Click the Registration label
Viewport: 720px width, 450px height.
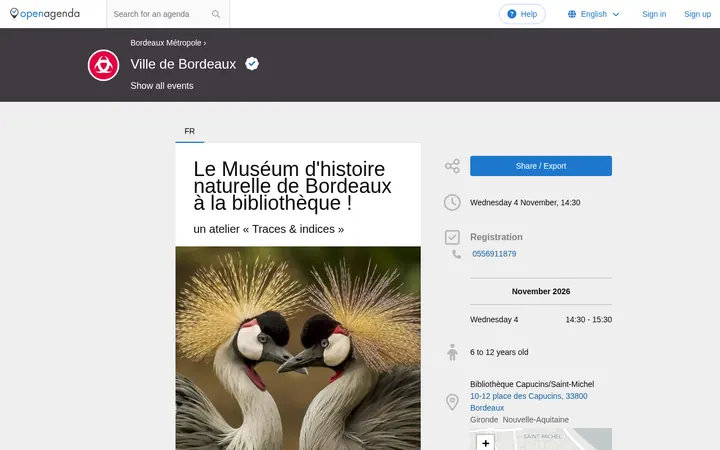(x=496, y=237)
